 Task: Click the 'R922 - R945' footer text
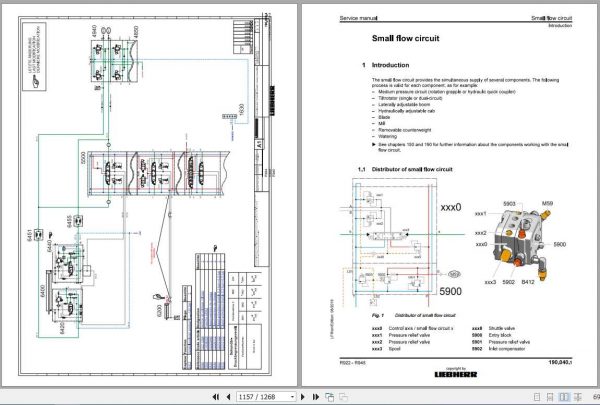tap(352, 362)
